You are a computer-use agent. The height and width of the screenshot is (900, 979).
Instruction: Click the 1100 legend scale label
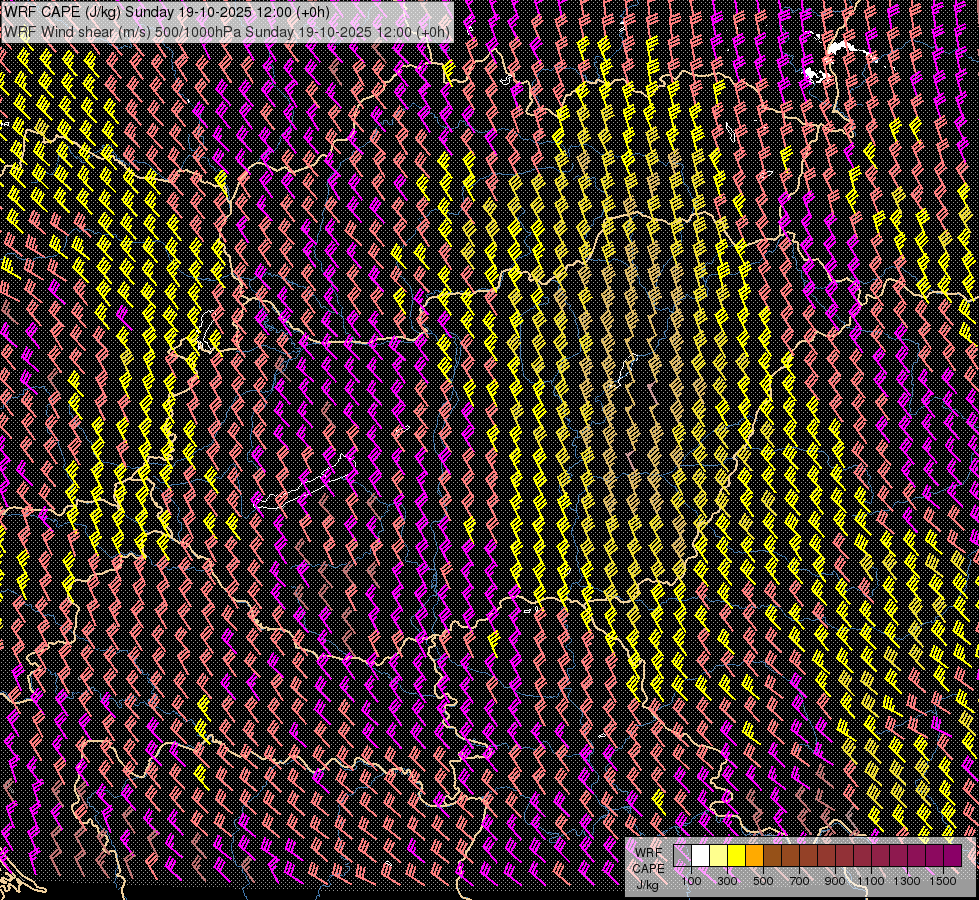click(x=871, y=881)
